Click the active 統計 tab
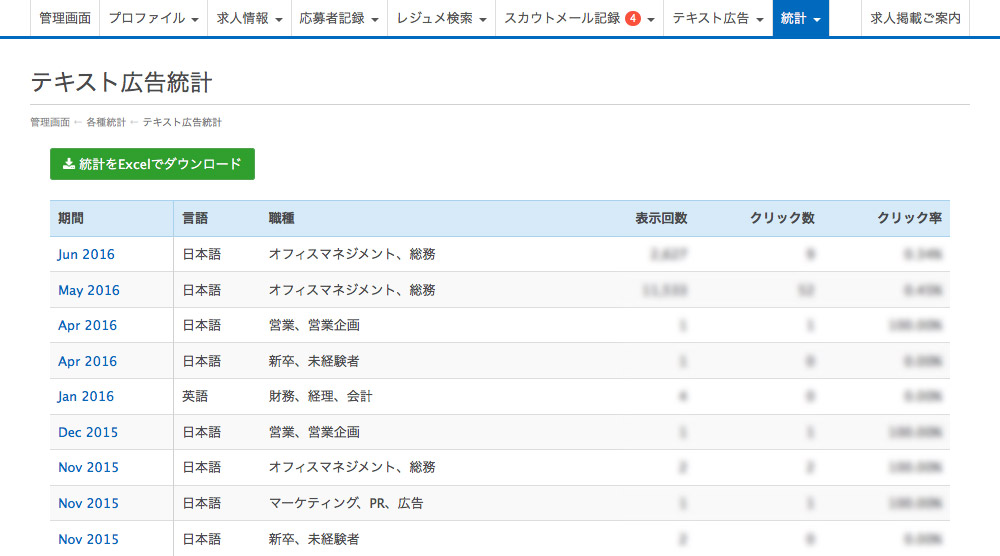This screenshot has height=556, width=1000. (x=800, y=18)
